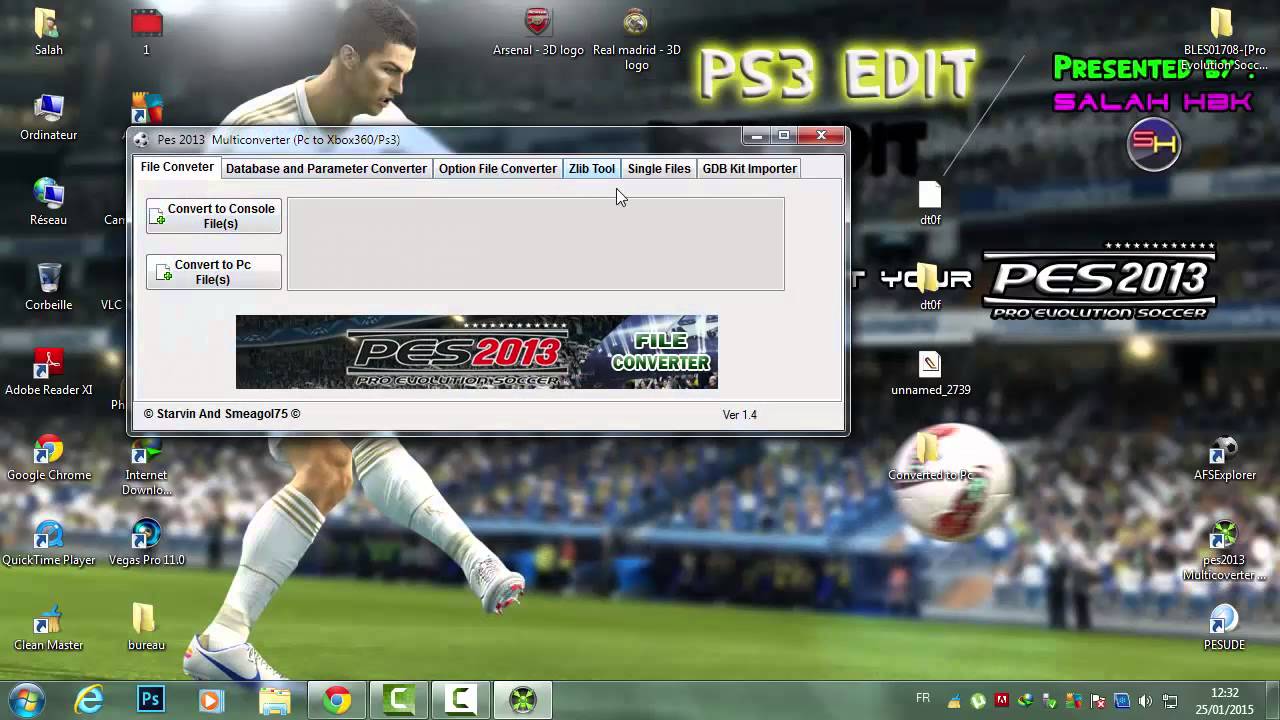This screenshot has height=720, width=1280.
Task: Click the Show desktop strip
Action: pyautogui.click(x=1272, y=700)
